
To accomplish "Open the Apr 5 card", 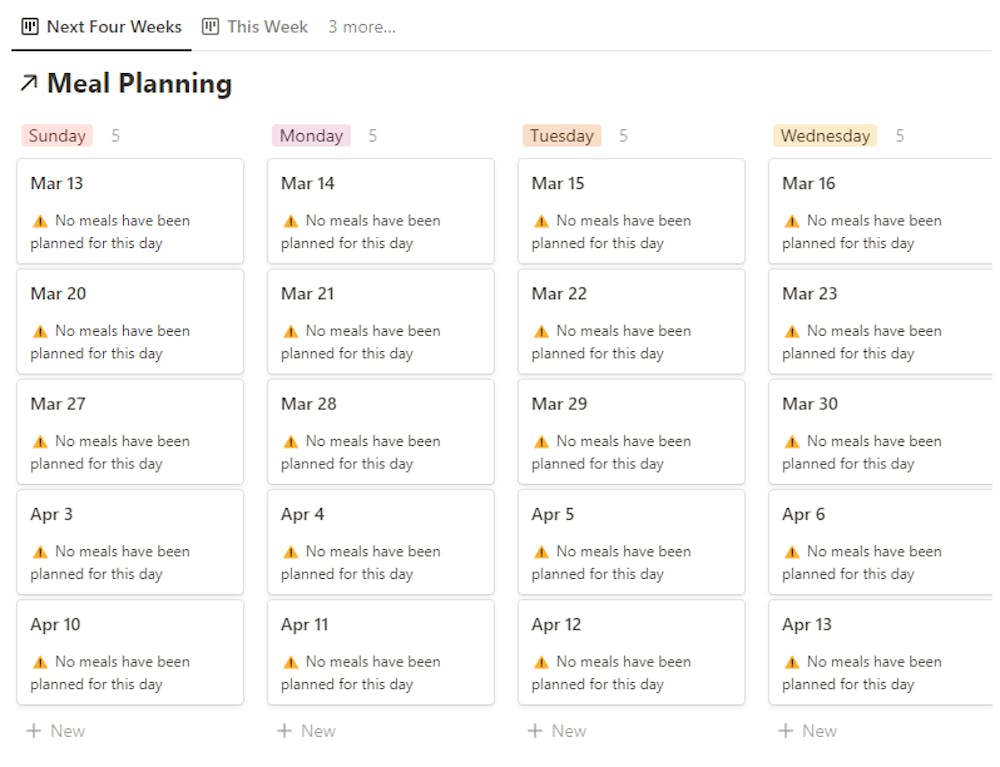I will pos(631,542).
